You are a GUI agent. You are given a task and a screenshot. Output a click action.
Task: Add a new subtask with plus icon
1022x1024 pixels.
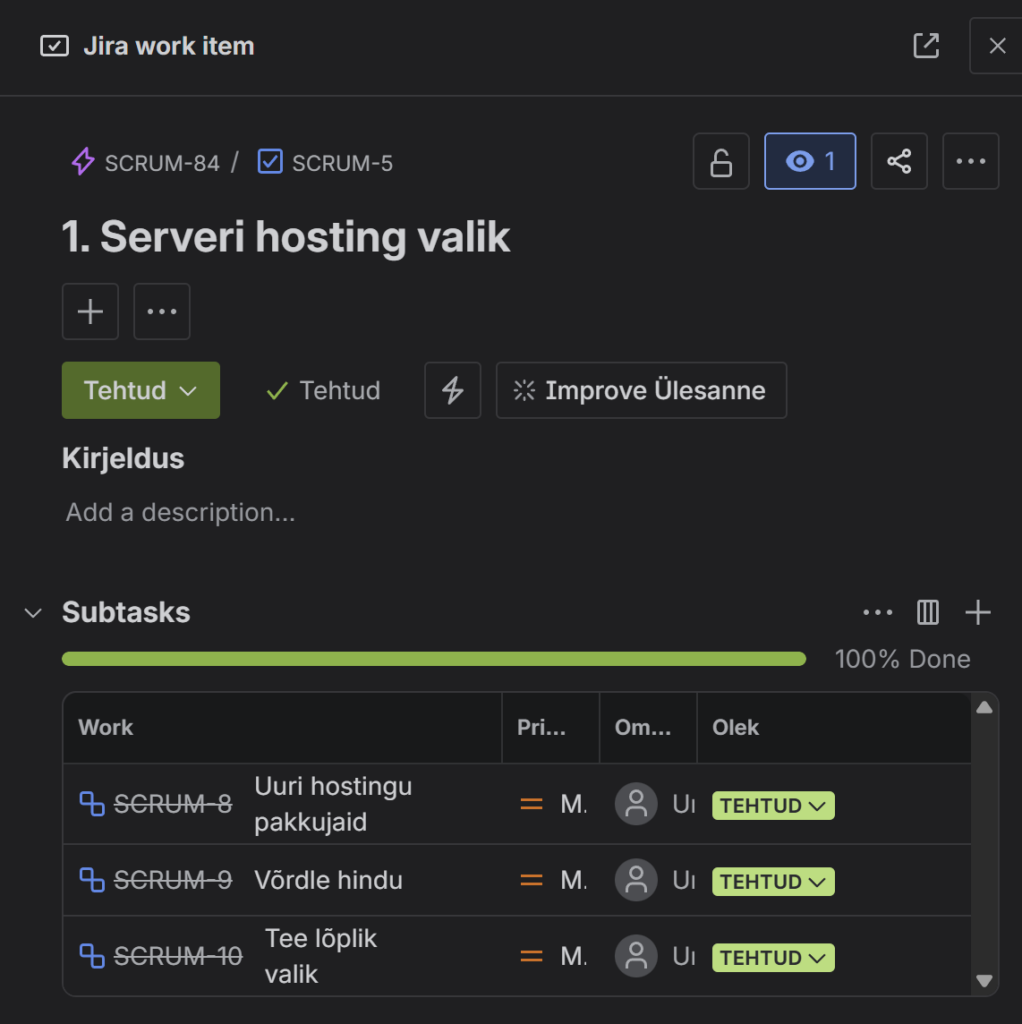click(977, 612)
